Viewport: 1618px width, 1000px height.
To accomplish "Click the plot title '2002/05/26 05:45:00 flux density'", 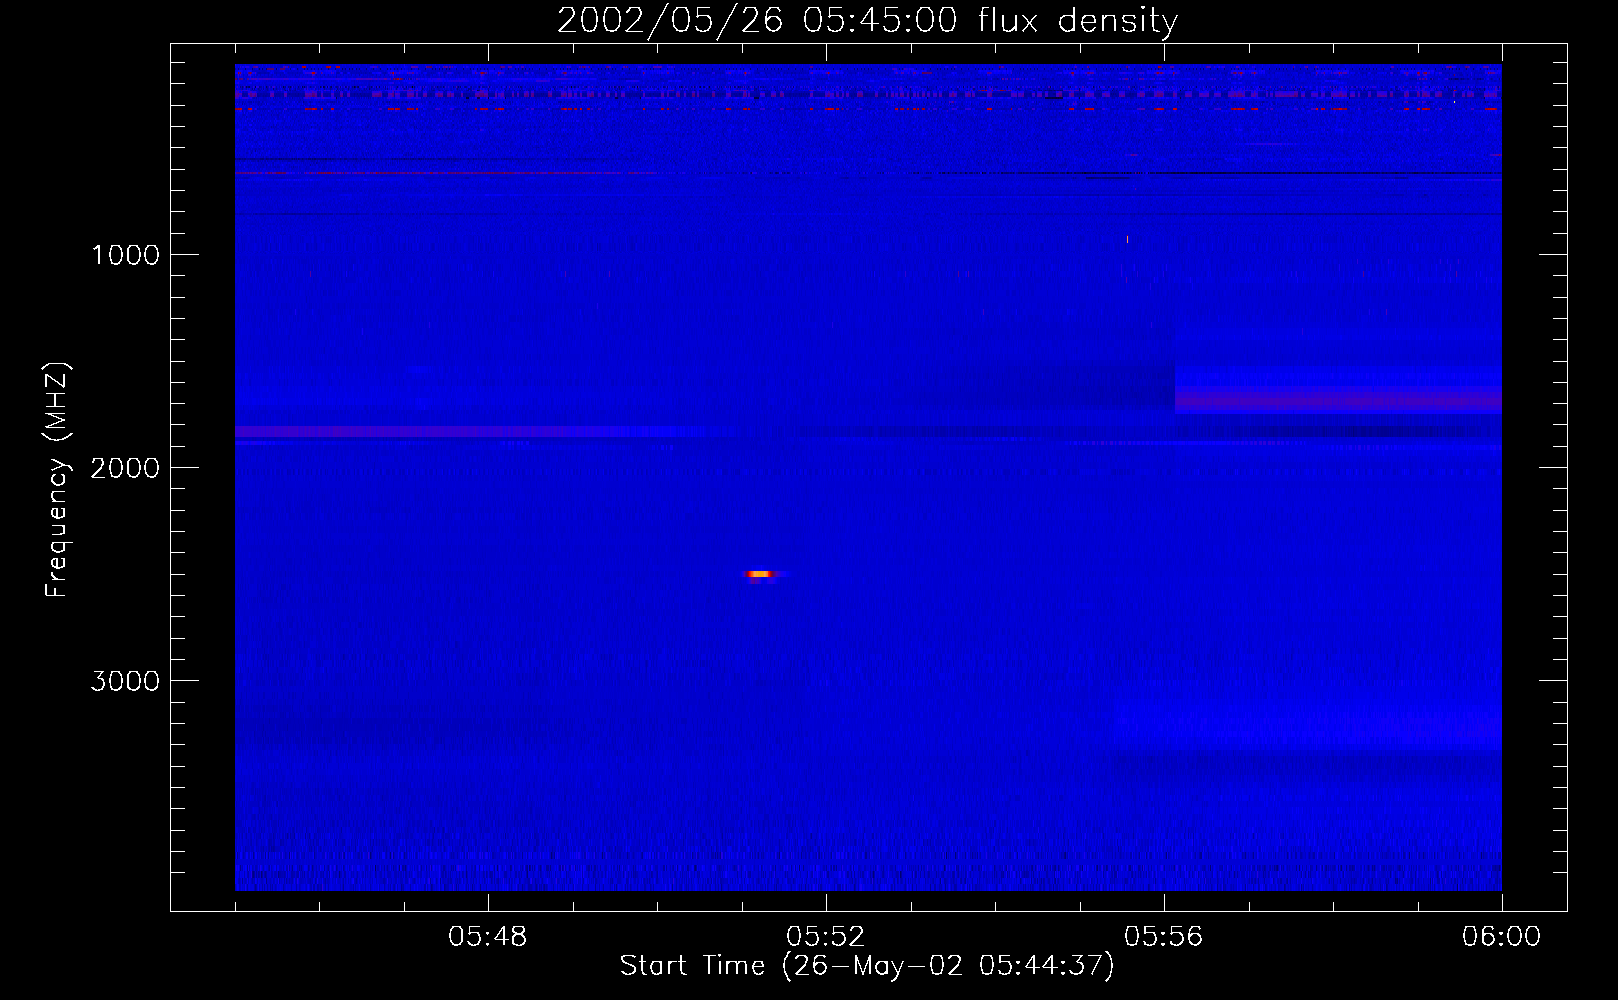I will coord(867,20).
